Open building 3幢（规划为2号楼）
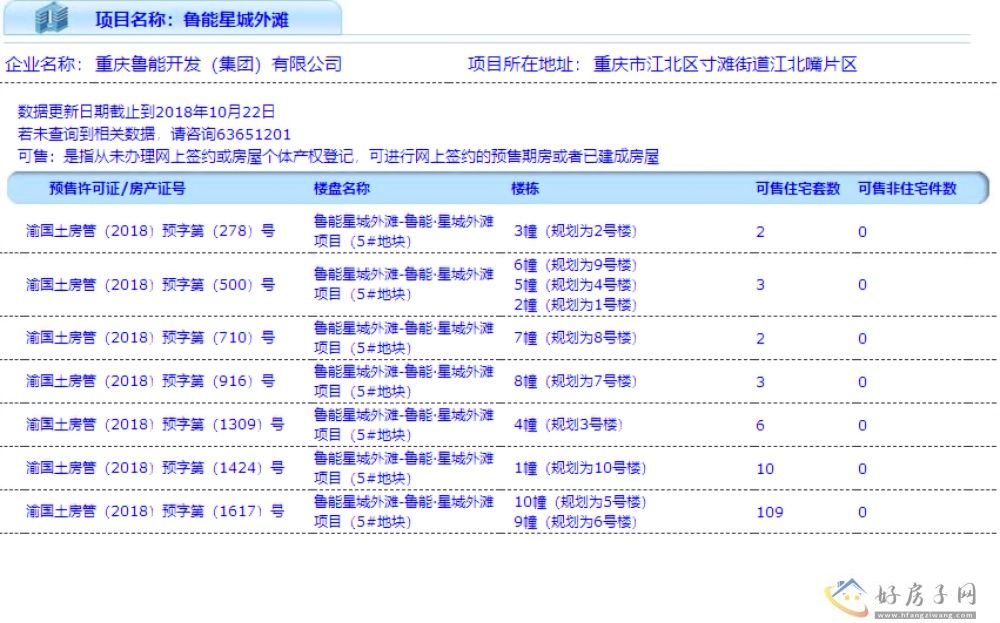This screenshot has height=623, width=1000. pos(575,231)
